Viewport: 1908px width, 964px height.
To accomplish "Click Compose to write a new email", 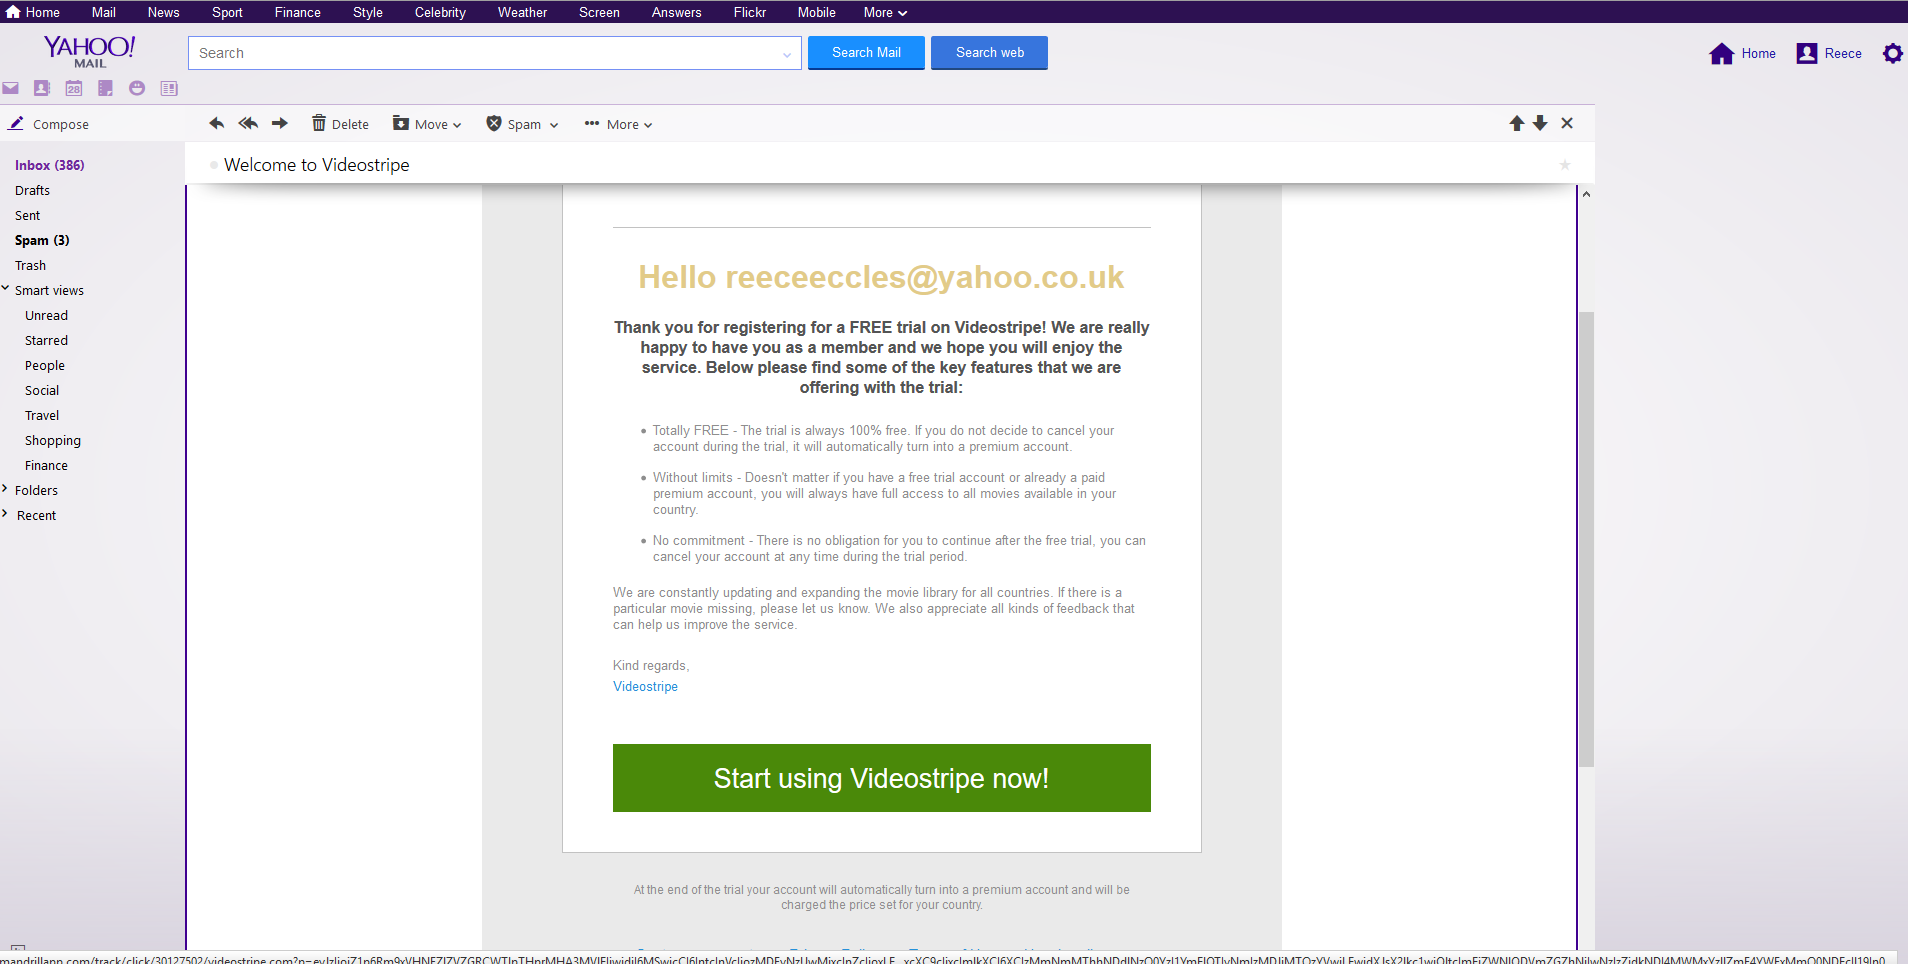I will (49, 124).
